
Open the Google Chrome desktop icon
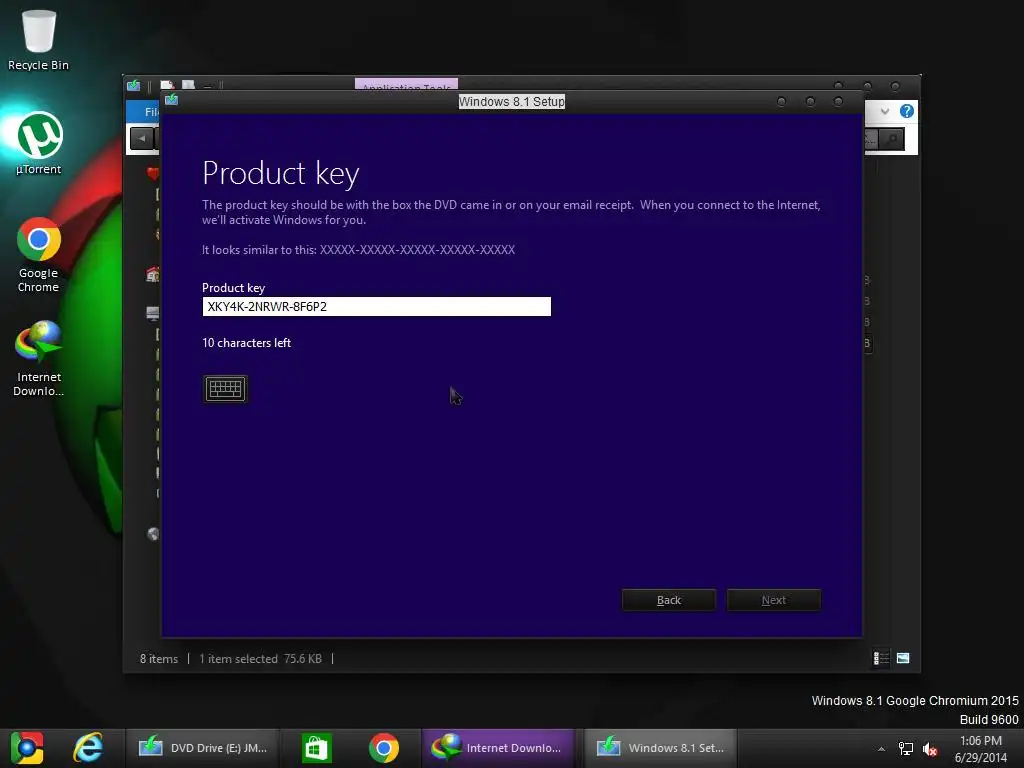coord(39,255)
